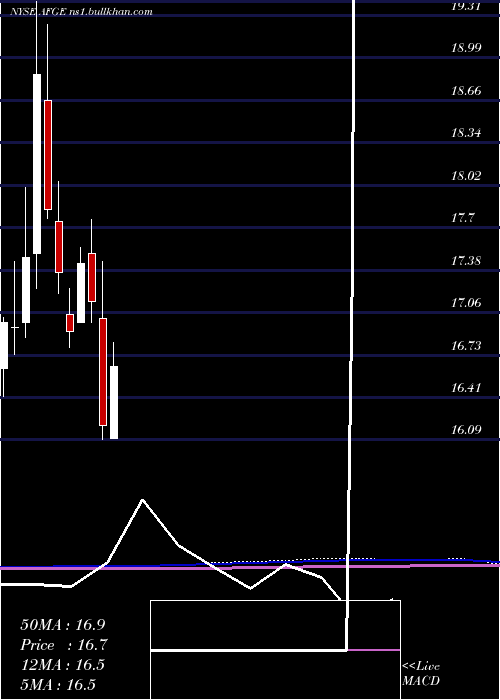Click the peak of the white MACD line

point(143,500)
